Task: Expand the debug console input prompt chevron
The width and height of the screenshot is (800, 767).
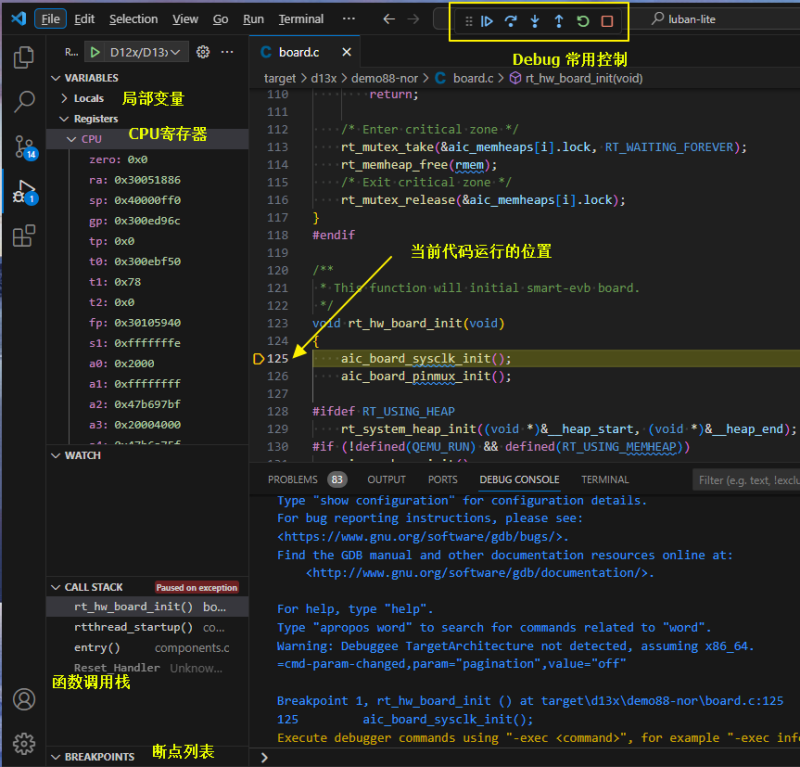Action: point(264,758)
